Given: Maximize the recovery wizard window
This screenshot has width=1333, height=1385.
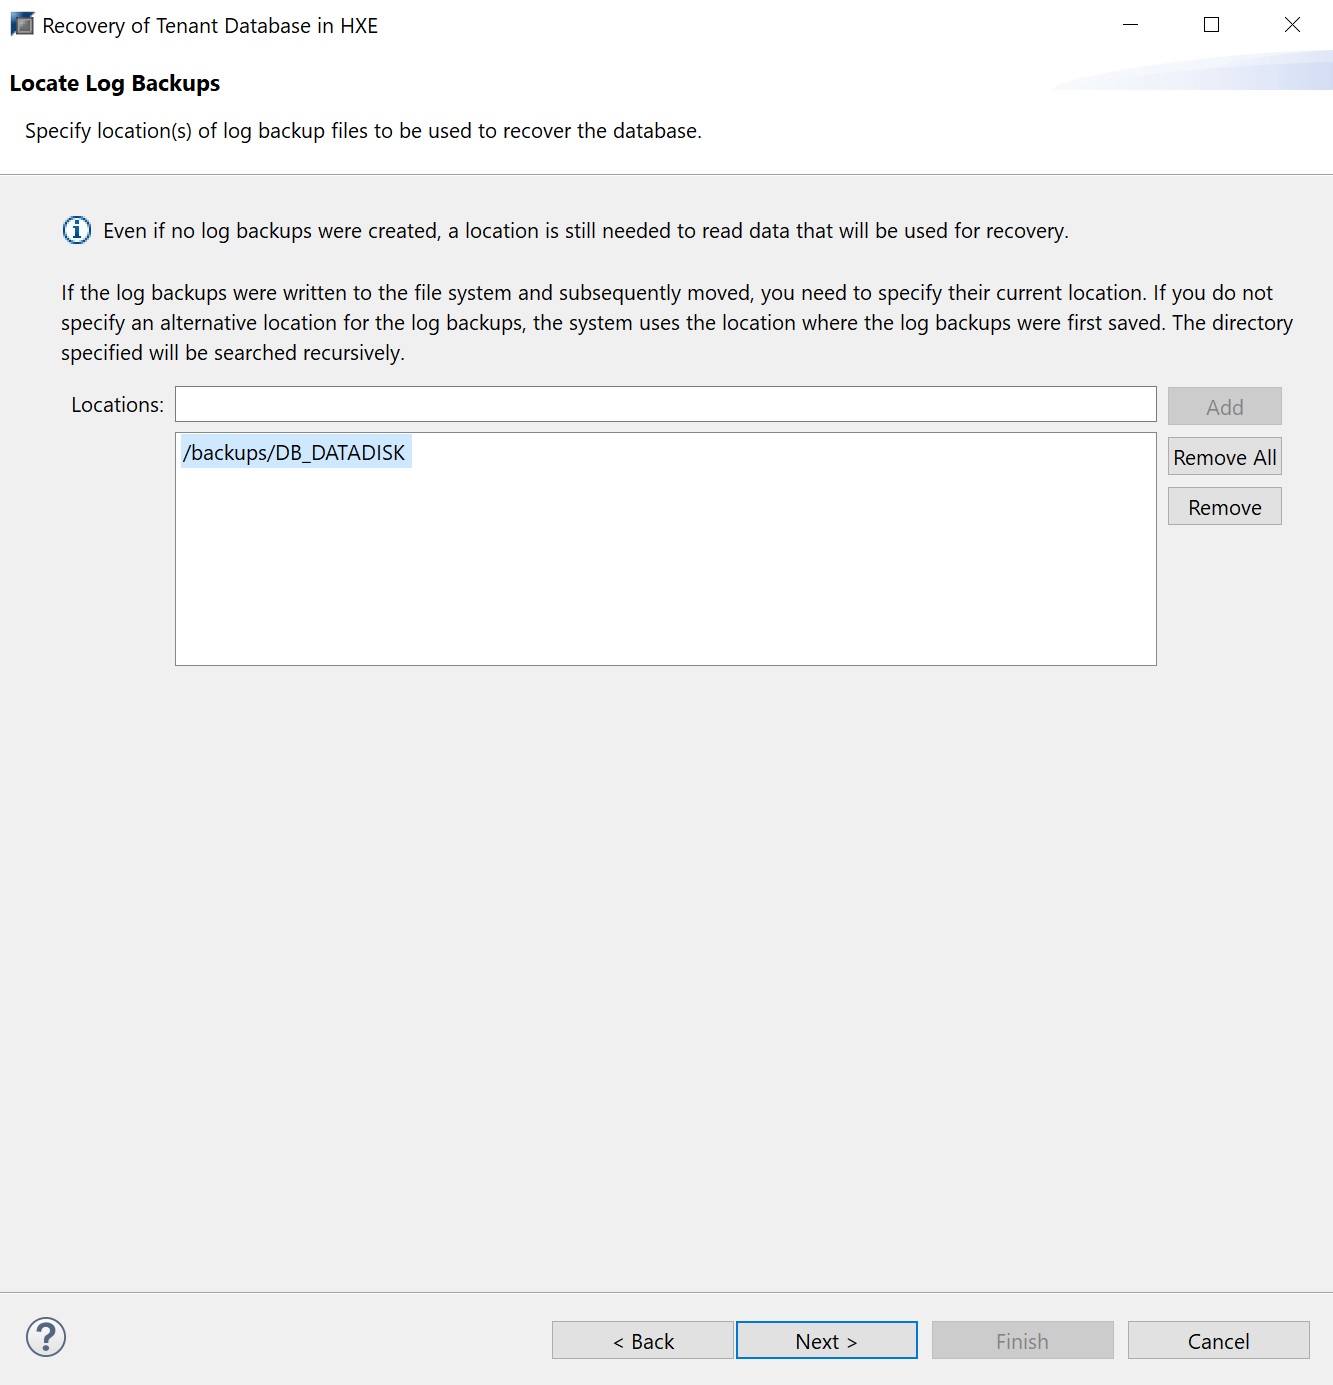Looking at the screenshot, I should (x=1211, y=25).
